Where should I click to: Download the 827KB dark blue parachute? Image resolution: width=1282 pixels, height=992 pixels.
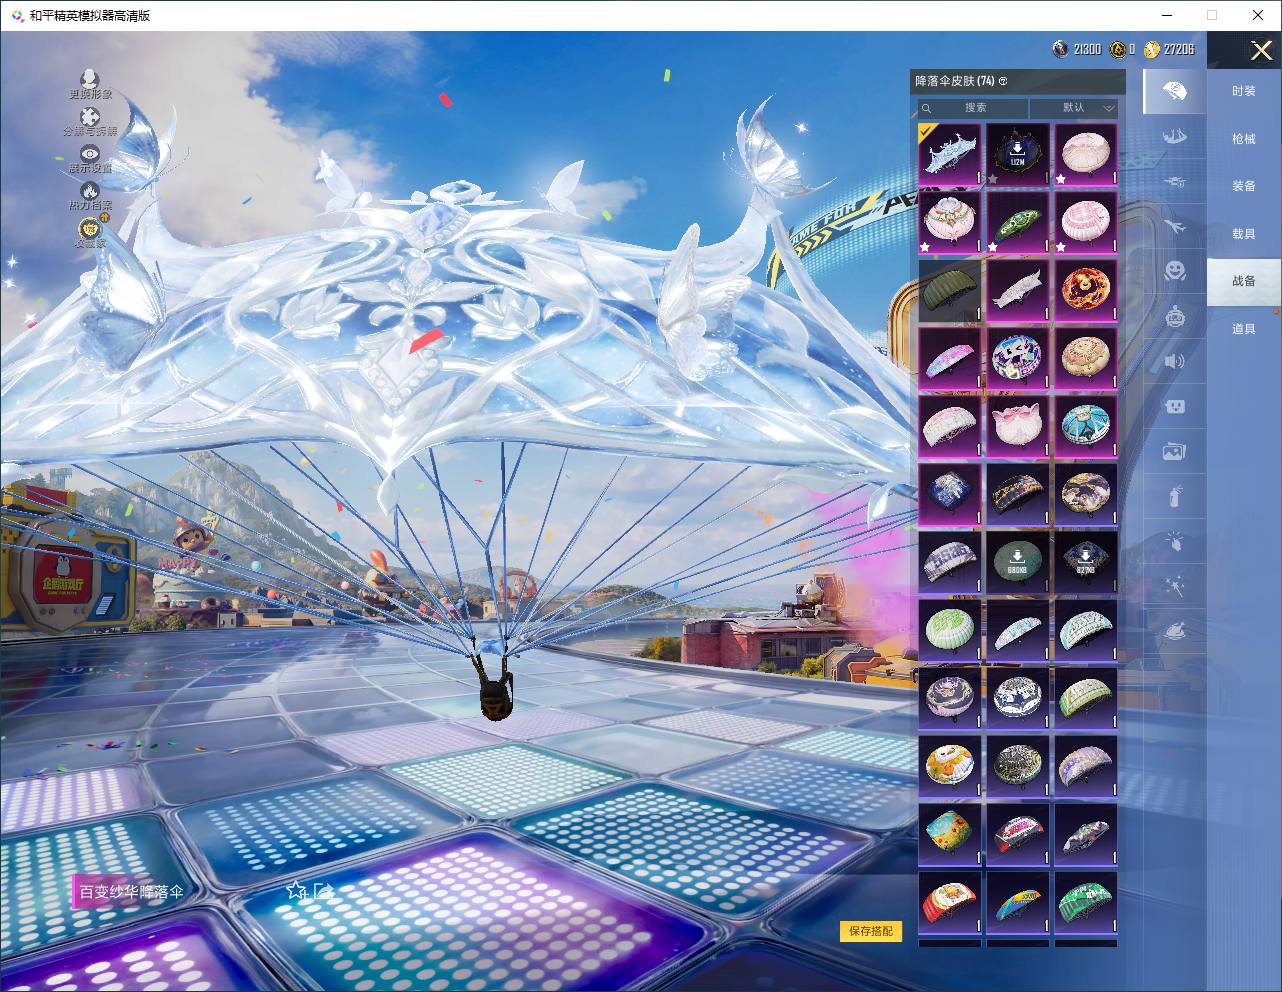(x=1086, y=563)
